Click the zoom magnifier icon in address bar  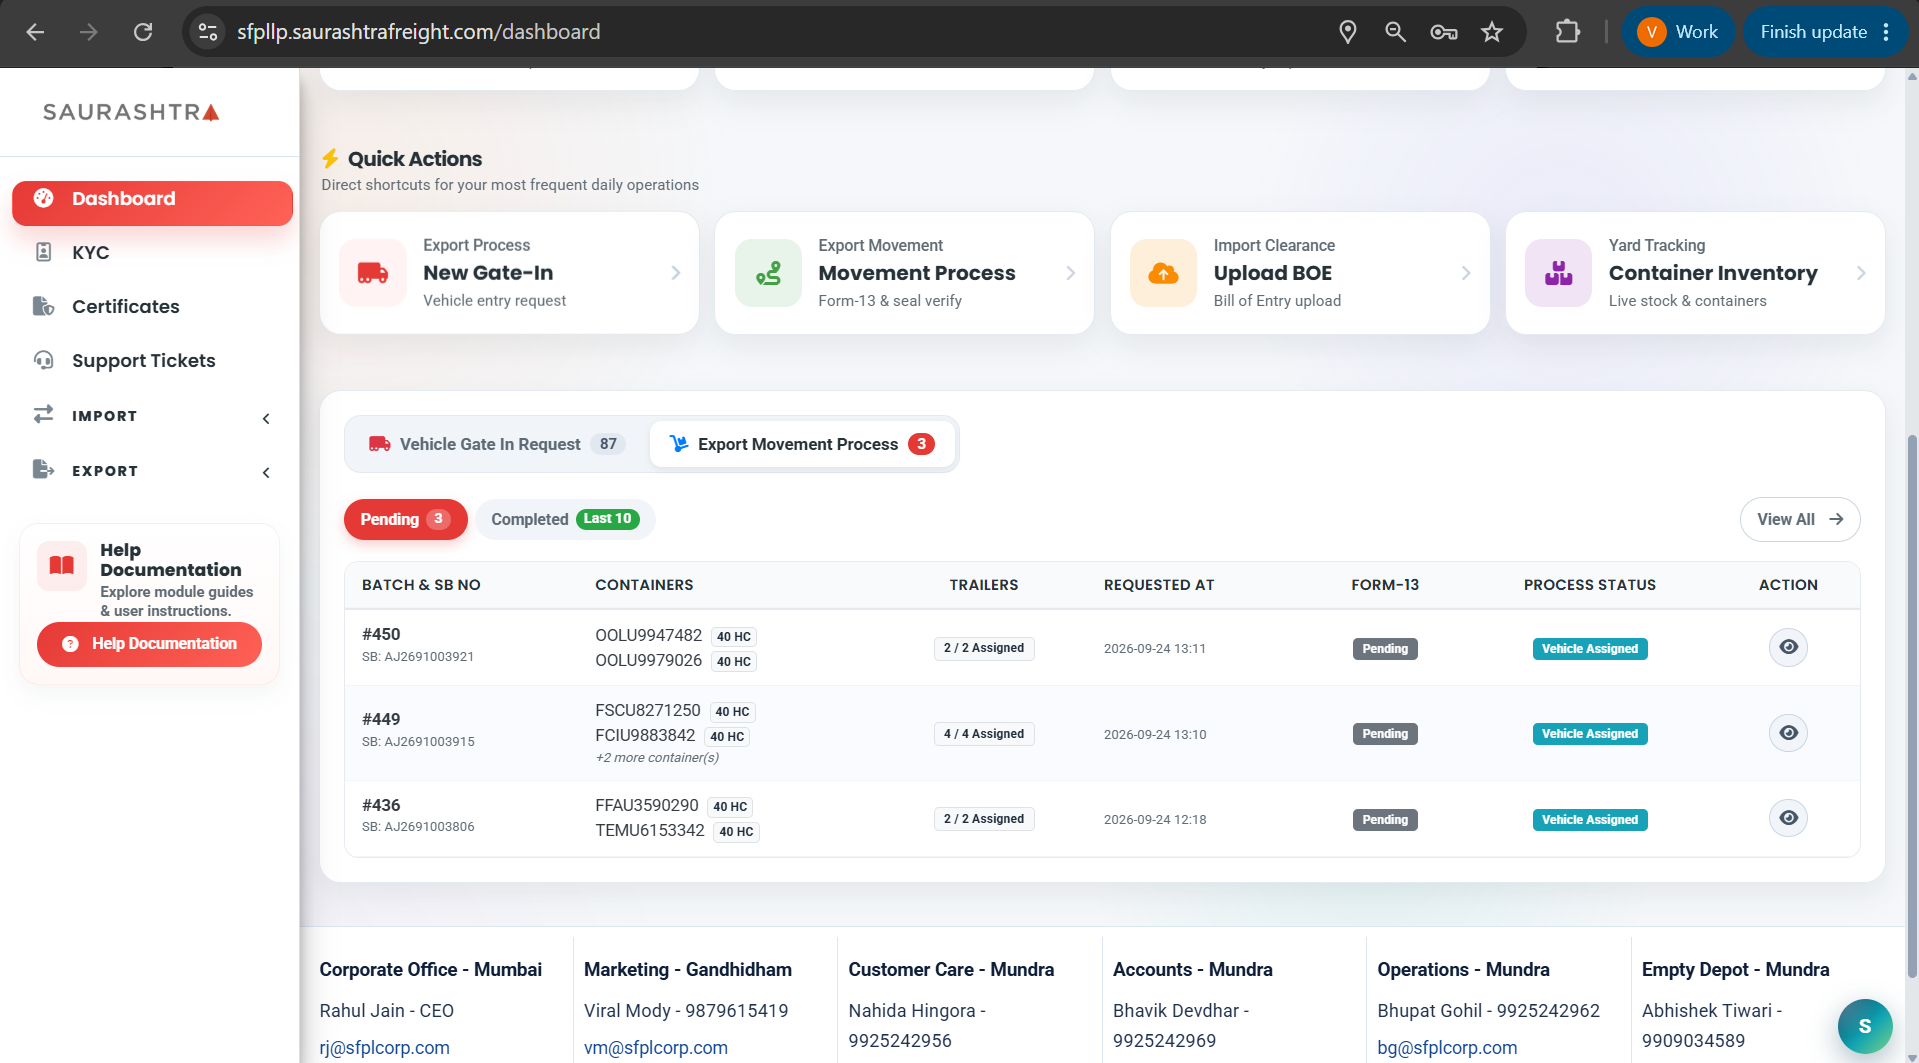(x=1396, y=32)
